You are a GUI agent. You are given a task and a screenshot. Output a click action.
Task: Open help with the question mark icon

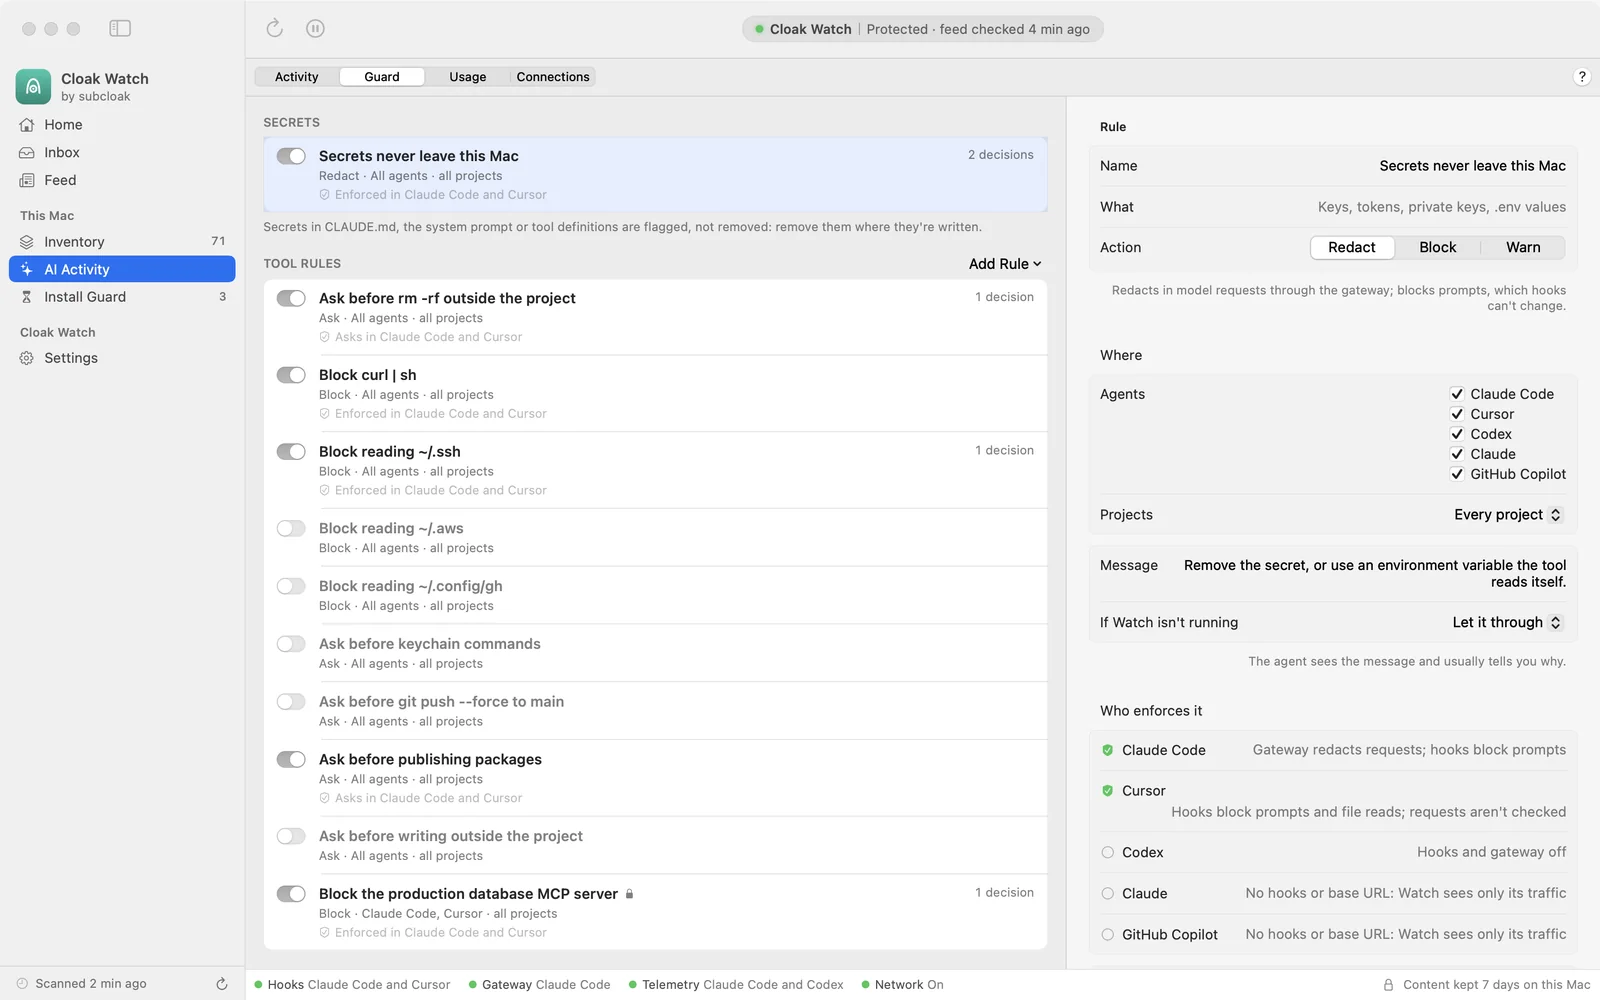[x=1582, y=77]
